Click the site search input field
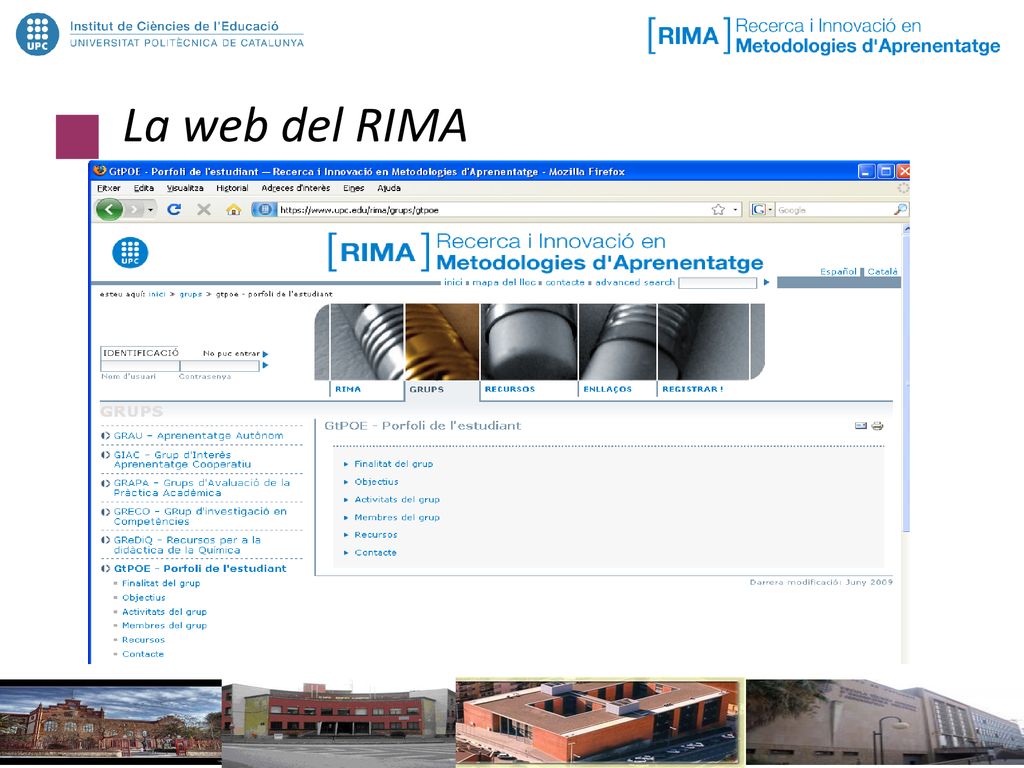This screenshot has height=768, width=1024. tap(718, 283)
